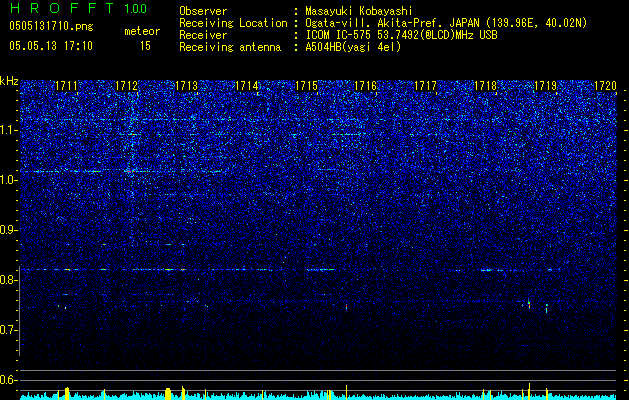Click the 1.1 kHz axis label

click(9, 130)
